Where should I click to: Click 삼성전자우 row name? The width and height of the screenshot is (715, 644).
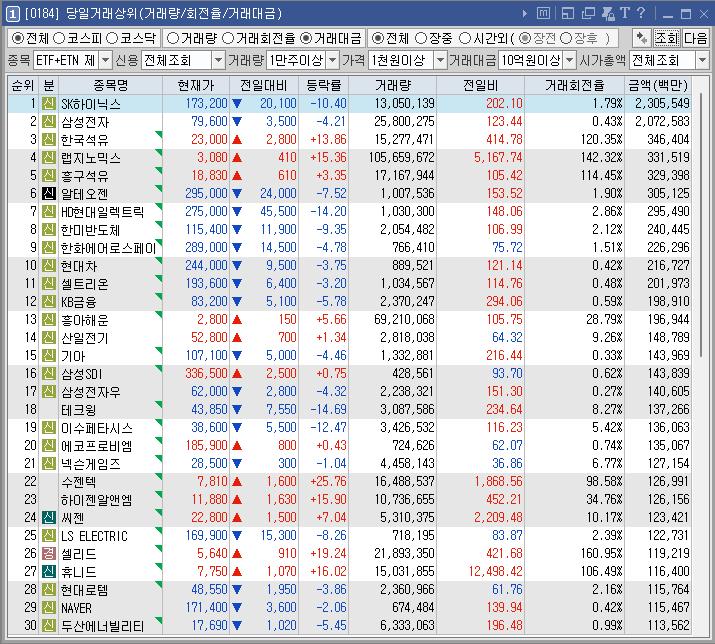click(x=90, y=392)
